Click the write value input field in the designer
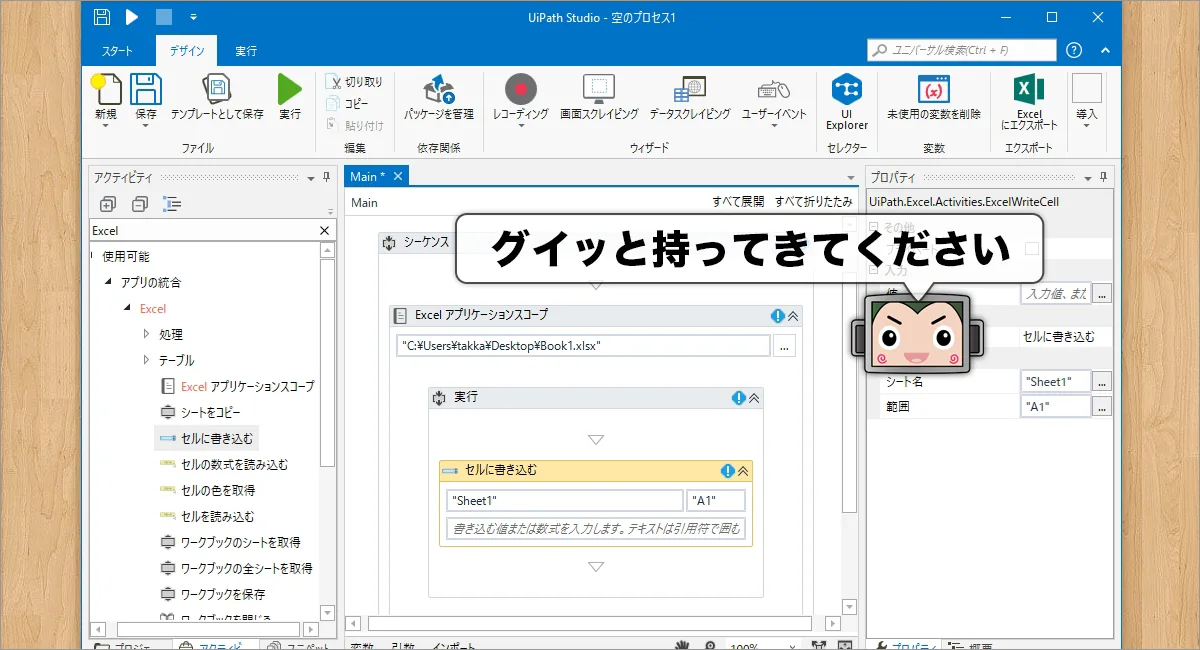 coord(595,528)
